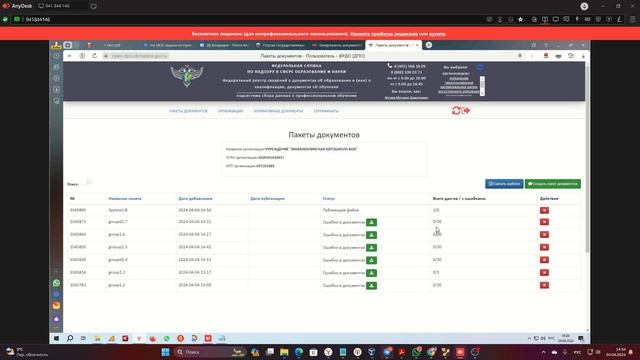The width and height of the screenshot is (640, 360).
Task: Open Пакеты документов menu item
Action: (x=188, y=111)
